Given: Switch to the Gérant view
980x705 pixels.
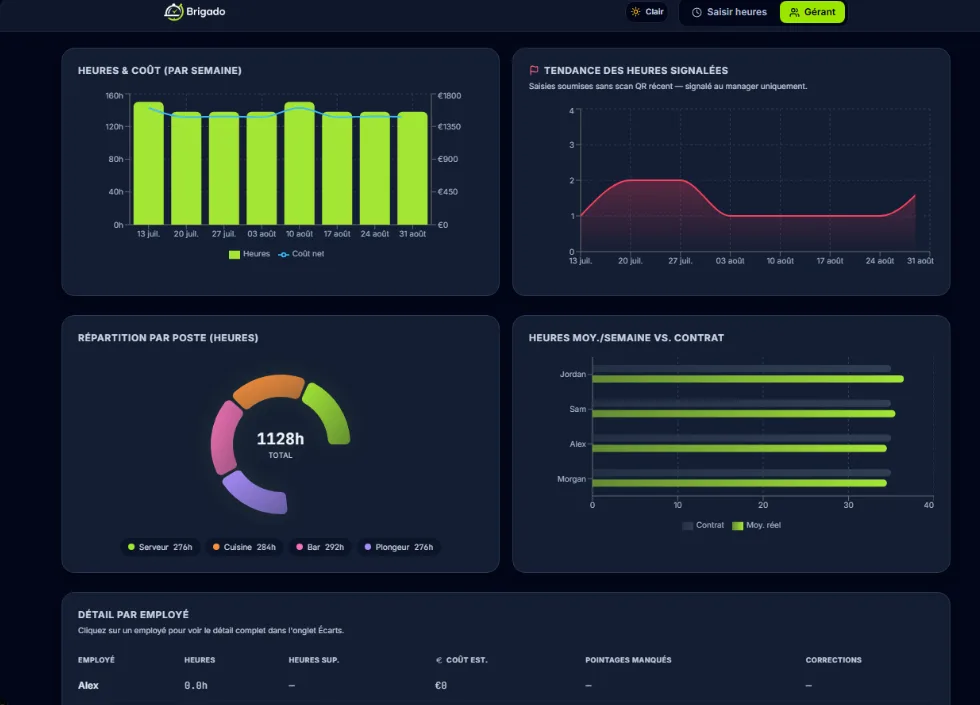Looking at the screenshot, I should tap(812, 12).
